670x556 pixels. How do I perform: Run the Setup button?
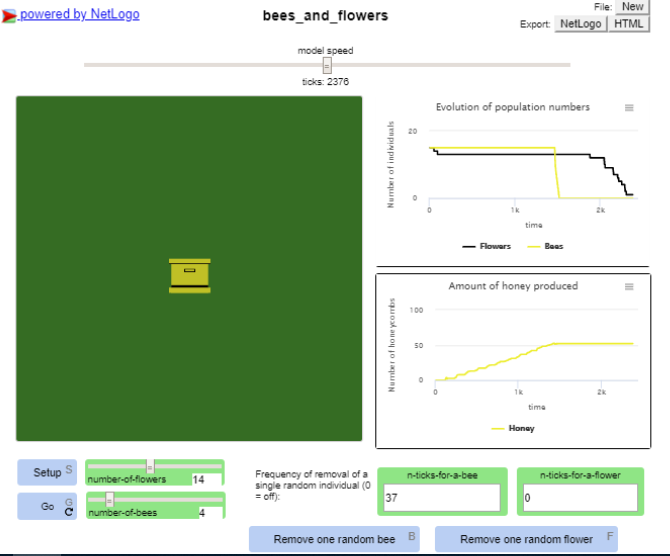point(47,472)
